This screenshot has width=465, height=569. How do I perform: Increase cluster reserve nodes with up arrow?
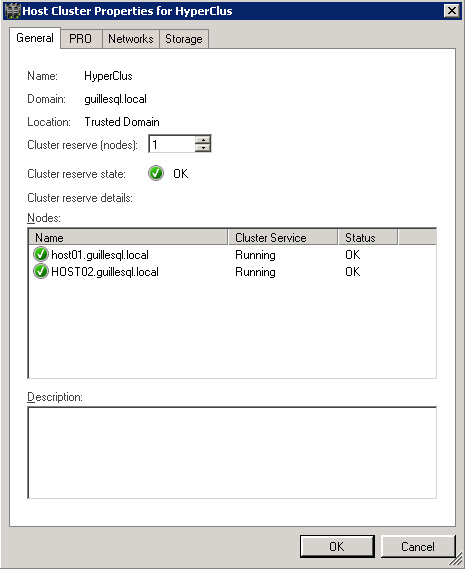[x=203, y=140]
